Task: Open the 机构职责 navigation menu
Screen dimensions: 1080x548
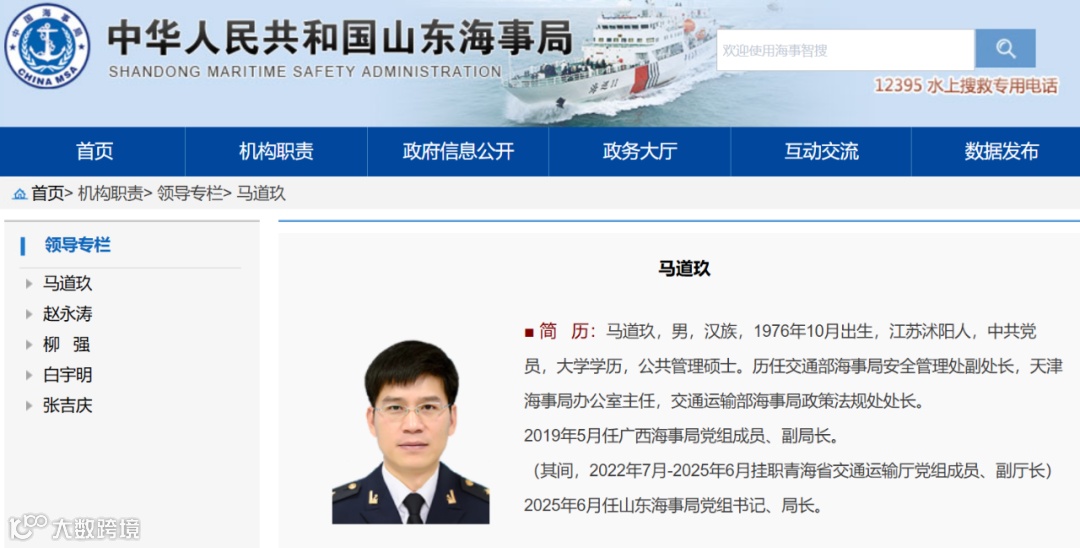Action: (x=276, y=151)
